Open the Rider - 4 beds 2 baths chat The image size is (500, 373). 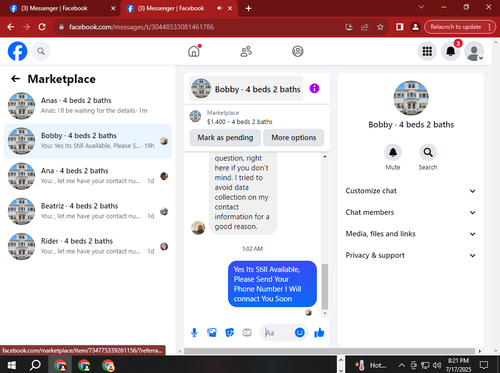tap(88, 246)
